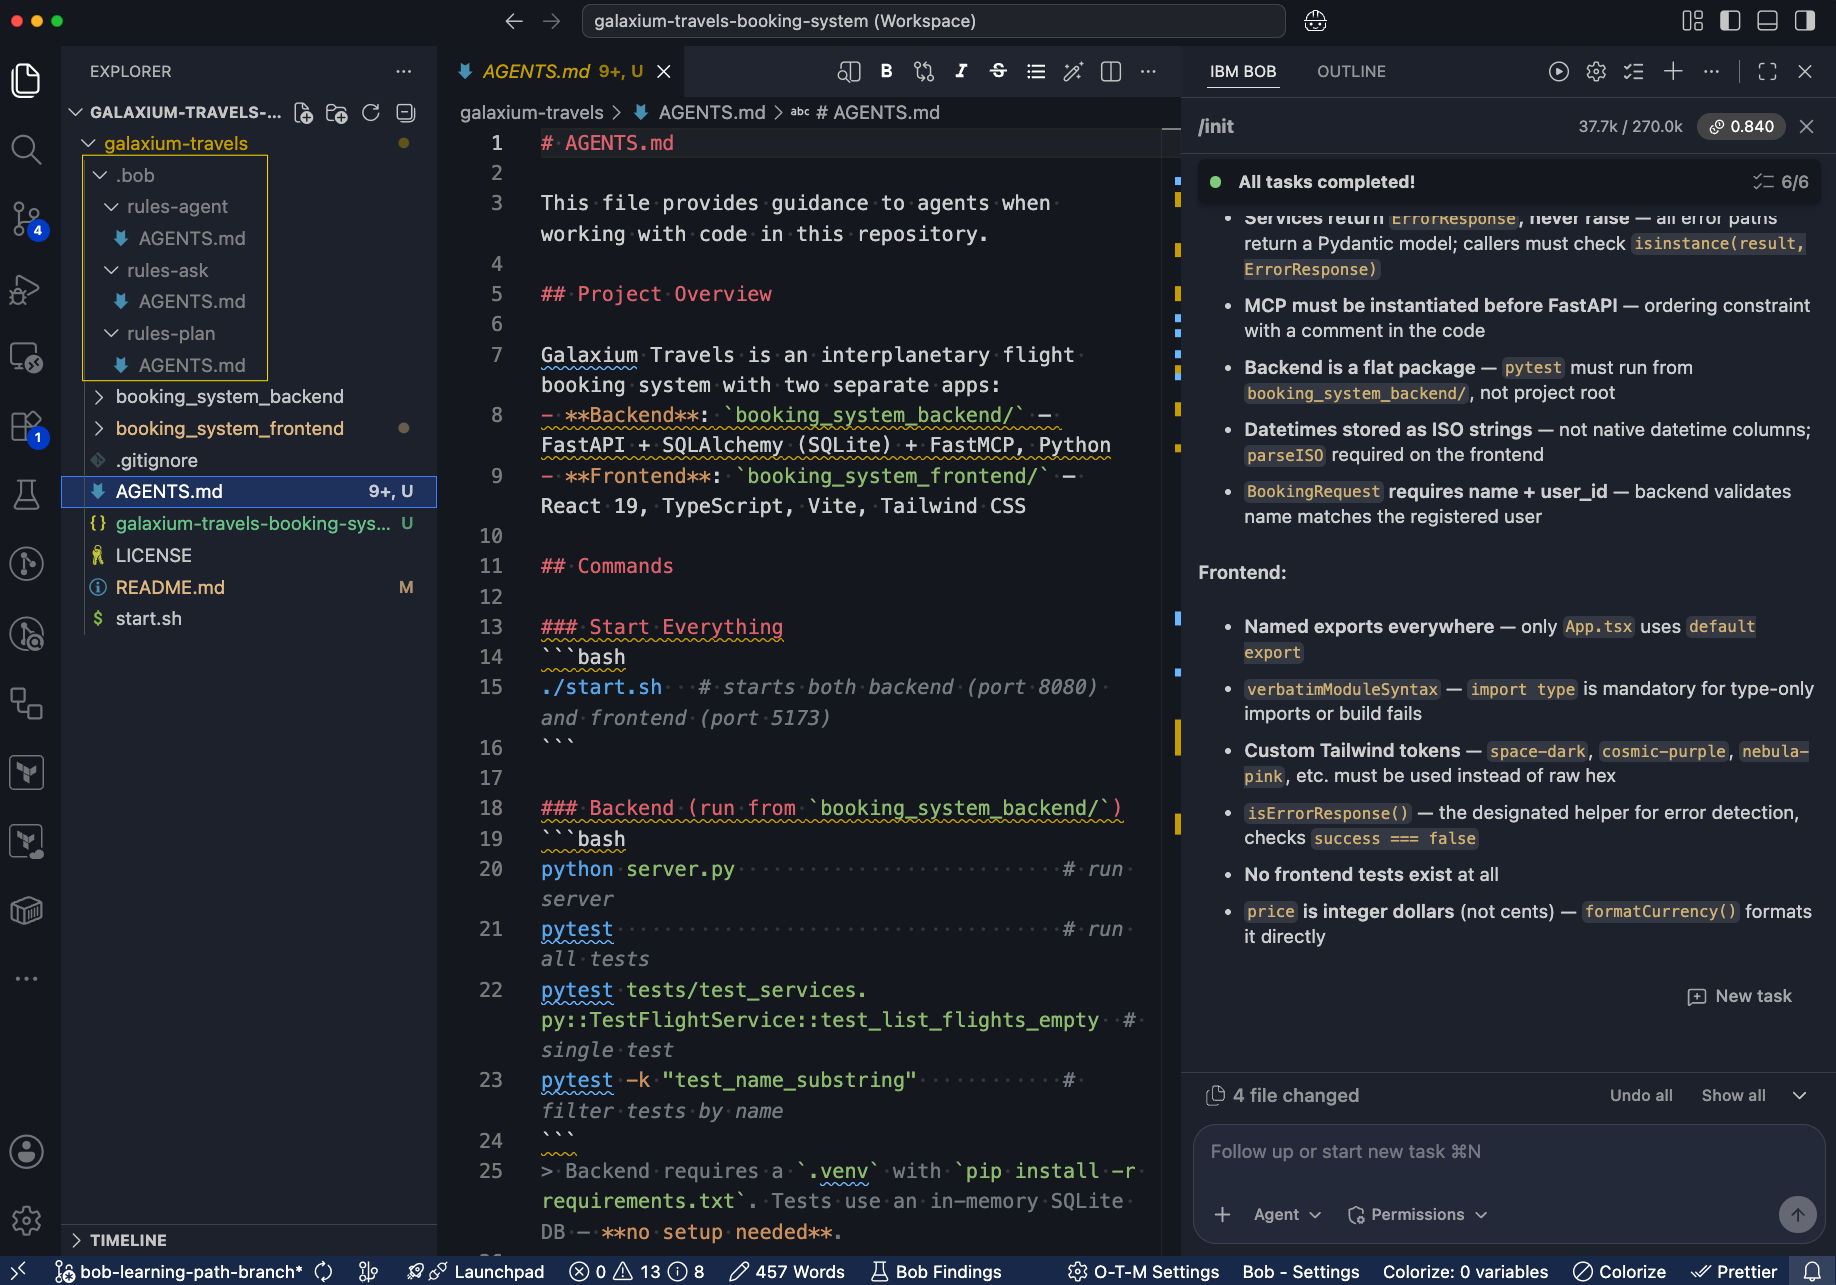Viewport: 1836px width, 1285px height.
Task: Open Source Control view with badge 4
Action: (x=26, y=218)
